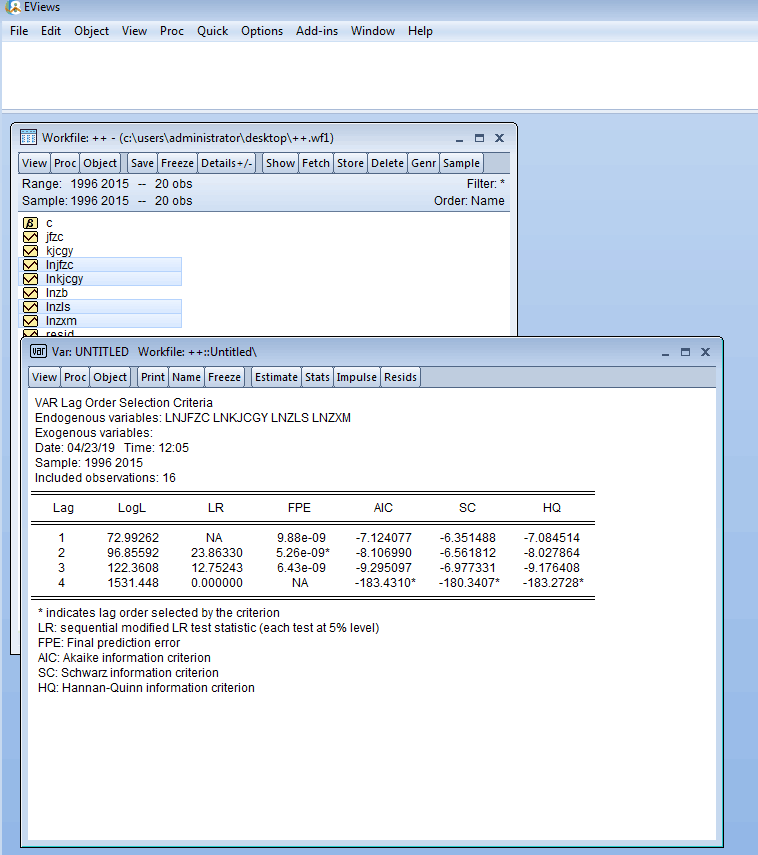Image resolution: width=758 pixels, height=855 pixels.
Task: Click SC value -6.977331
Action: pyautogui.click(x=467, y=568)
